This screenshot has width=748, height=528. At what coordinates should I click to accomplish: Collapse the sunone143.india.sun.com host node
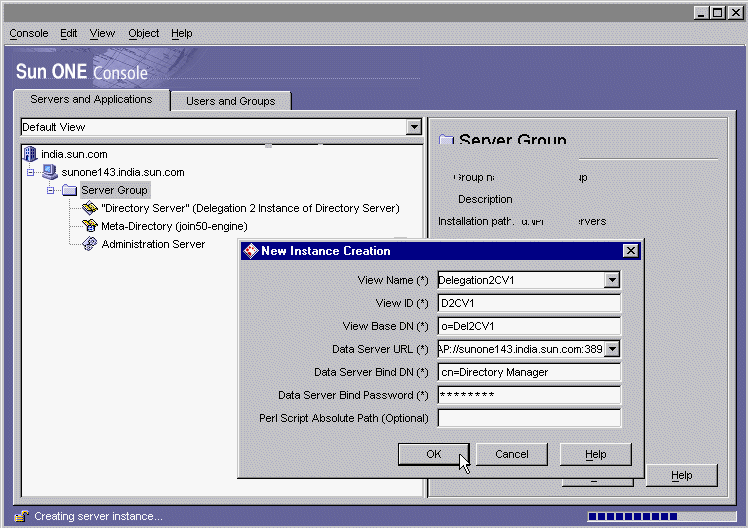point(30,172)
